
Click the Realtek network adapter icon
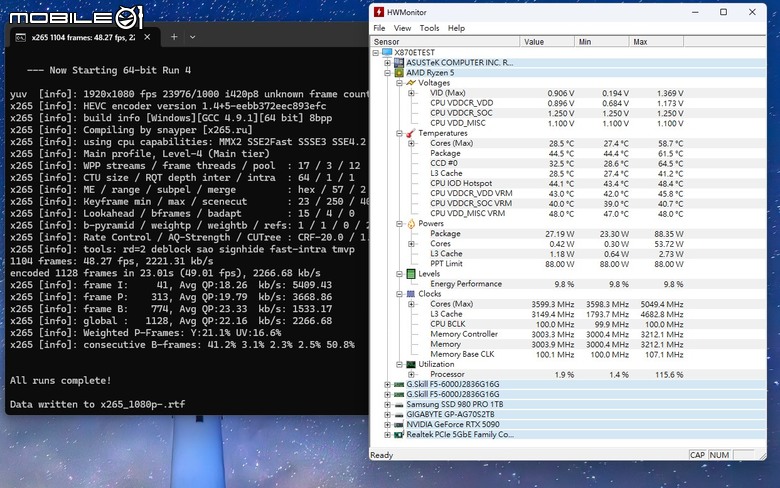(399, 435)
